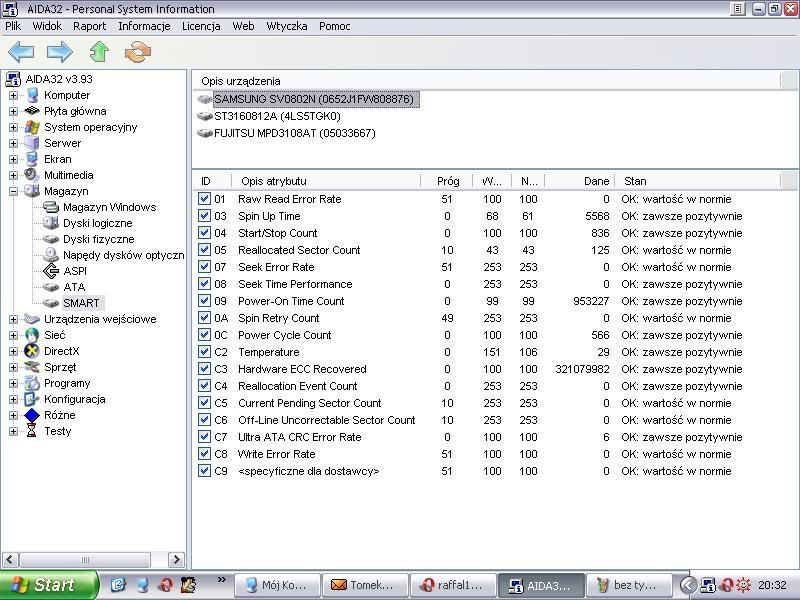
Task: Click the blue Back arrow toolbar icon
Action: 21,52
